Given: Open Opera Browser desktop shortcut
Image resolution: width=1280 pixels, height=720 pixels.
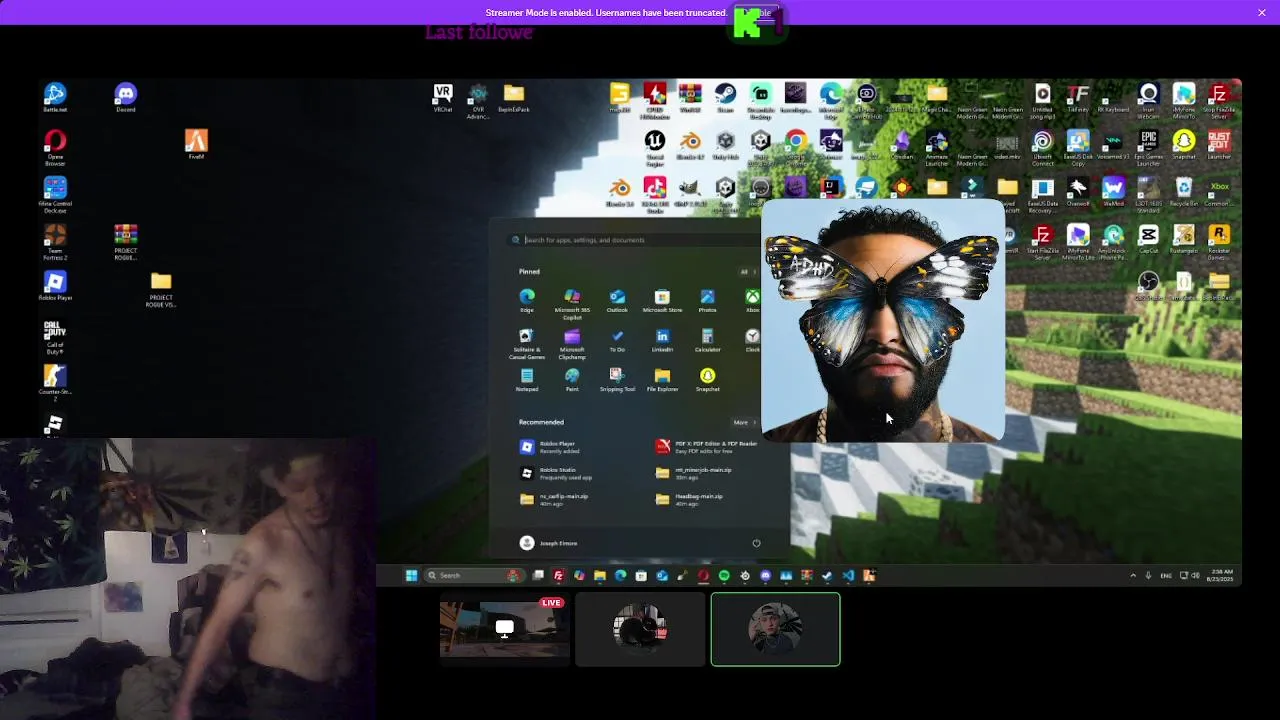Looking at the screenshot, I should click(55, 147).
